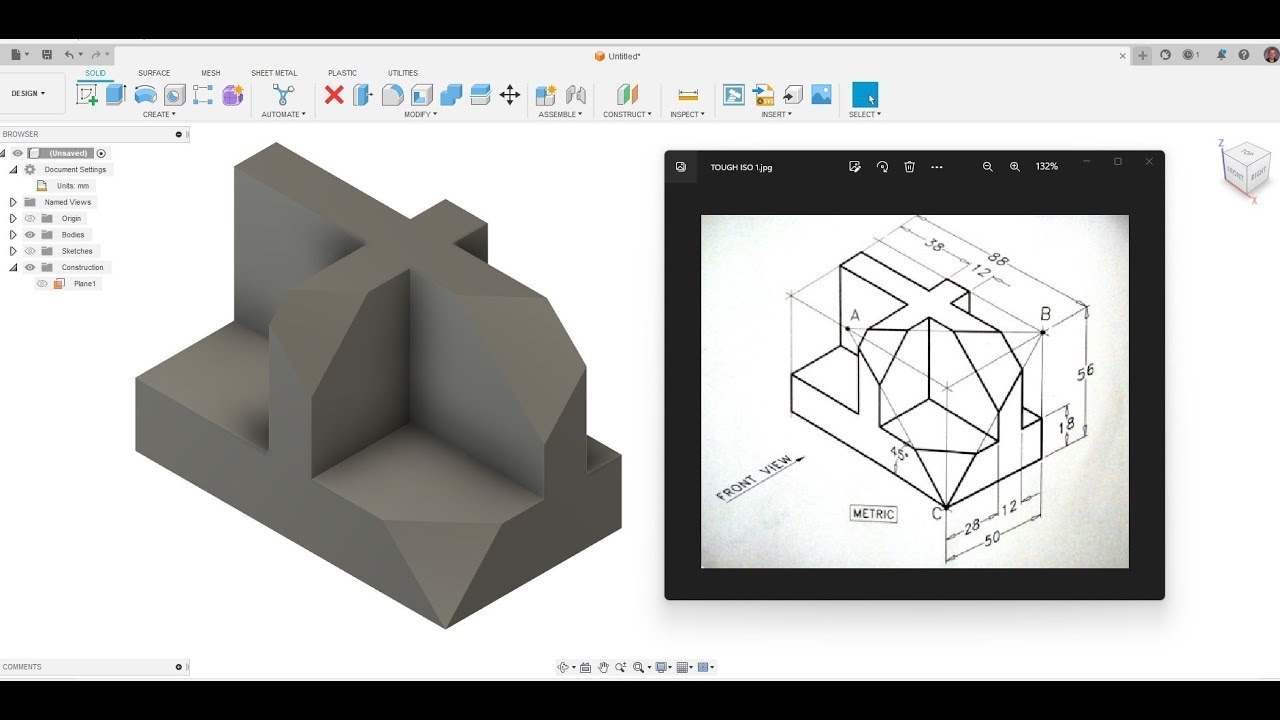
Task: Collapse the Construction folder node
Action: point(13,267)
